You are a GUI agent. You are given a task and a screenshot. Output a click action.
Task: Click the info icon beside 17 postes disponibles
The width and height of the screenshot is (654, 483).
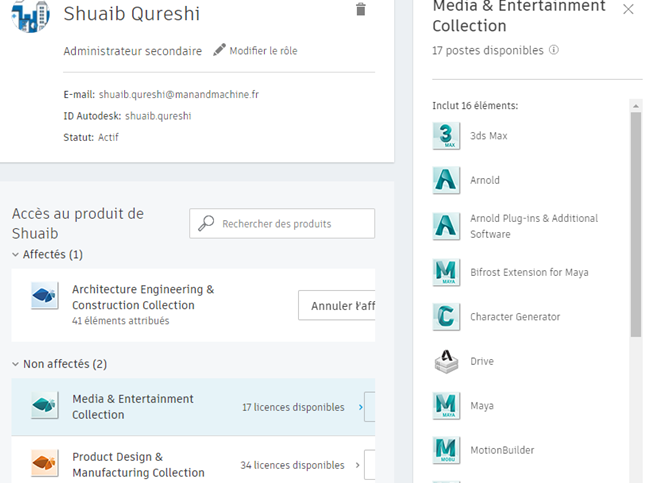coord(553,50)
